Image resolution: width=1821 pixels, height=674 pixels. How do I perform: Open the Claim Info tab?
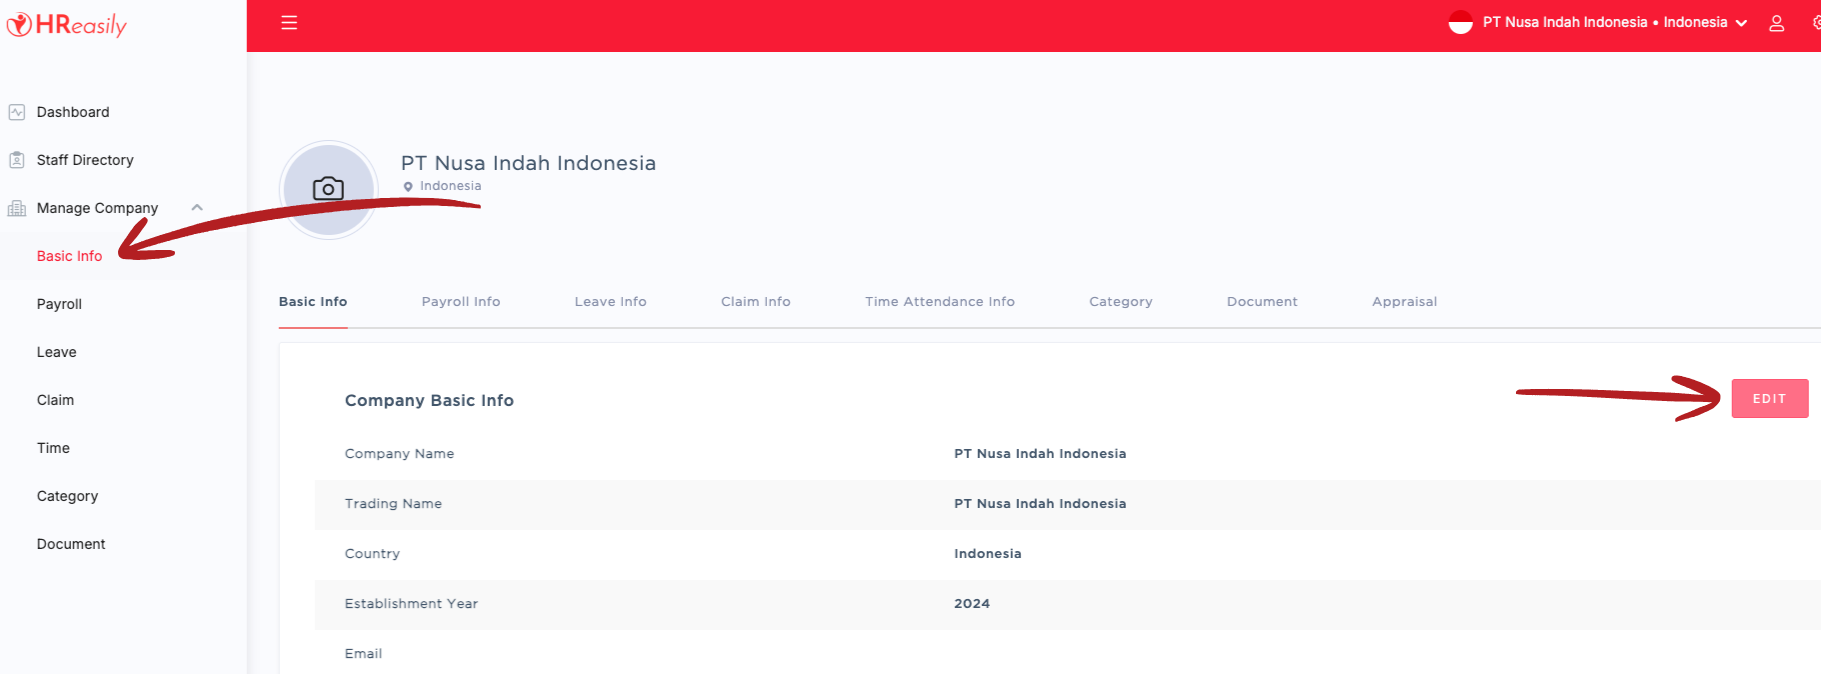[756, 301]
